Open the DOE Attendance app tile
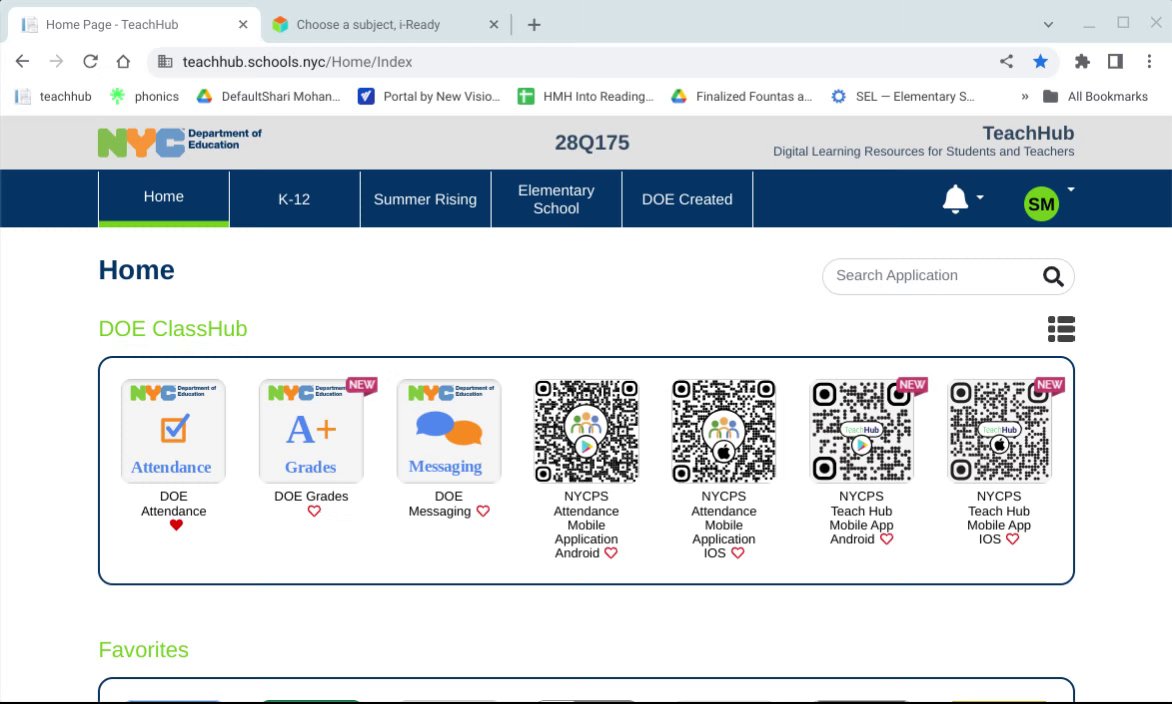 pos(173,431)
